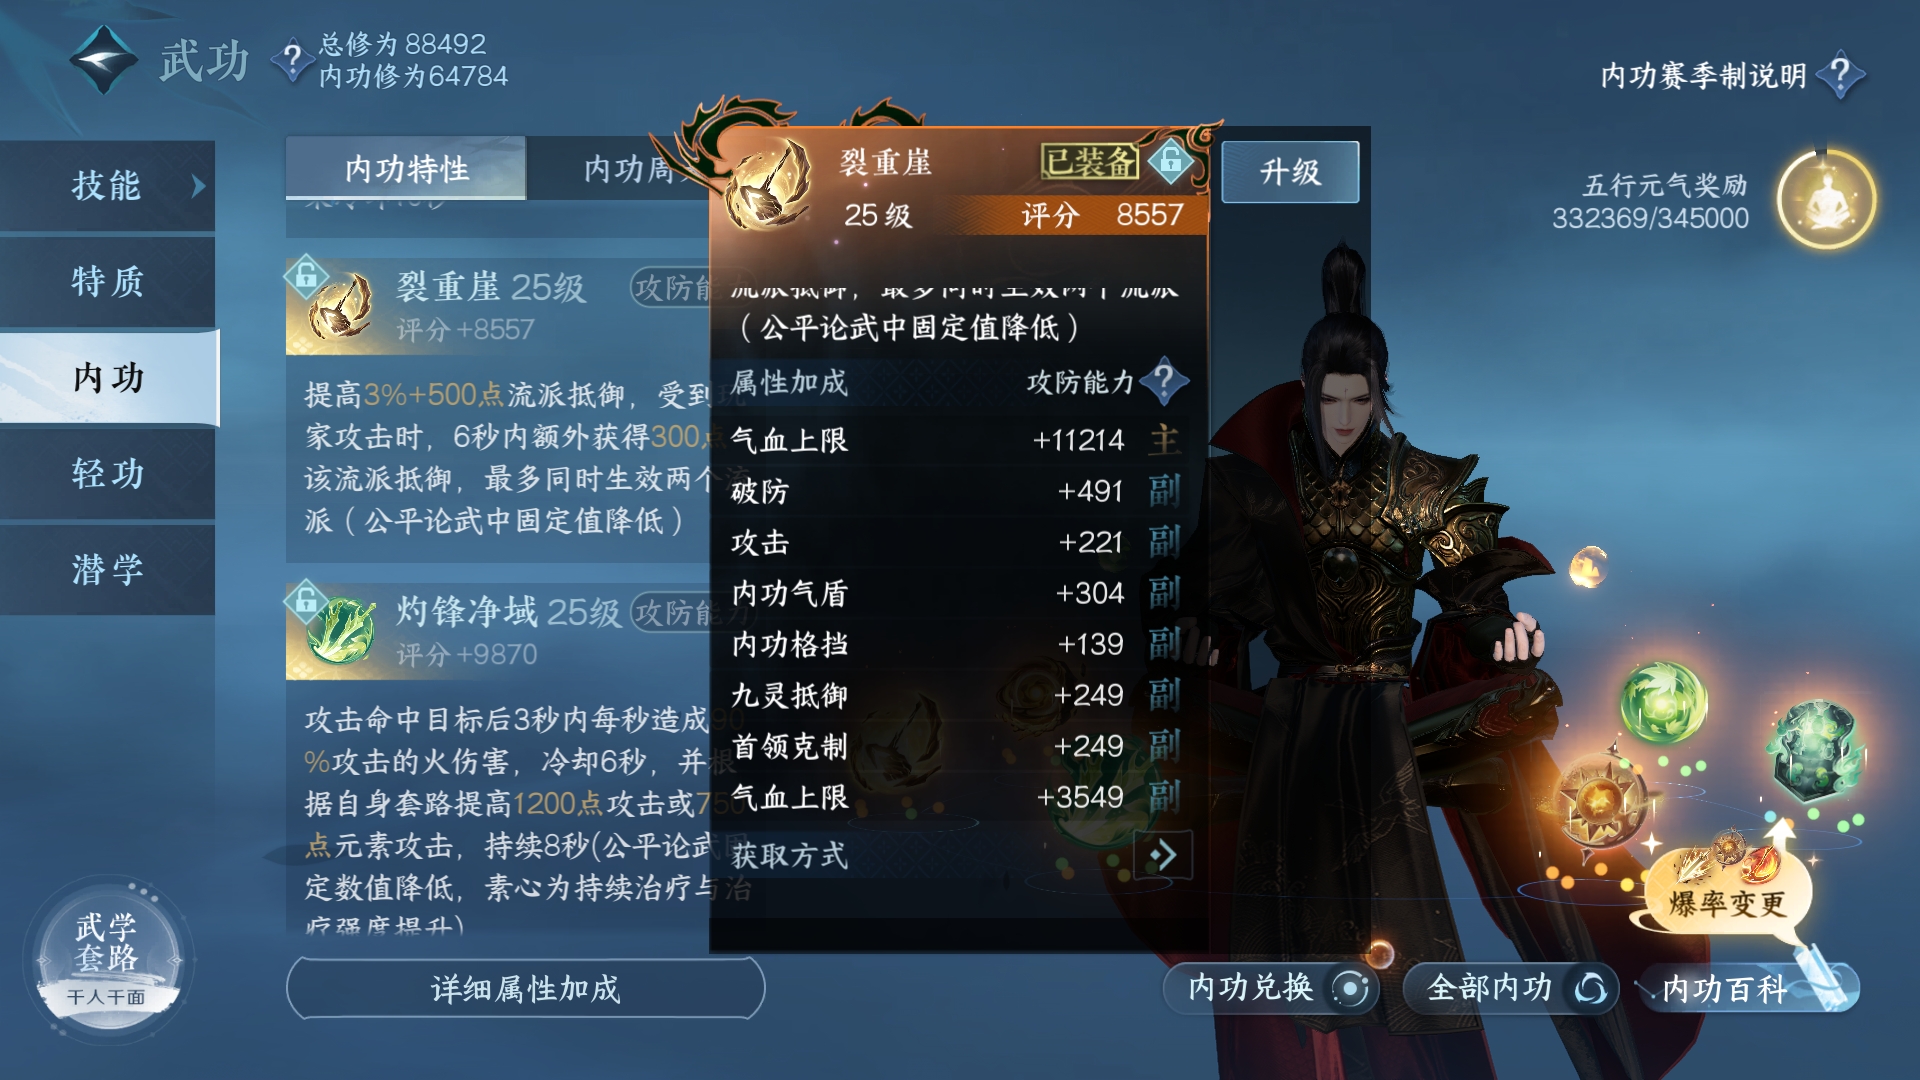Open the 轻功 sidebar tab
The image size is (1920, 1080).
point(108,473)
